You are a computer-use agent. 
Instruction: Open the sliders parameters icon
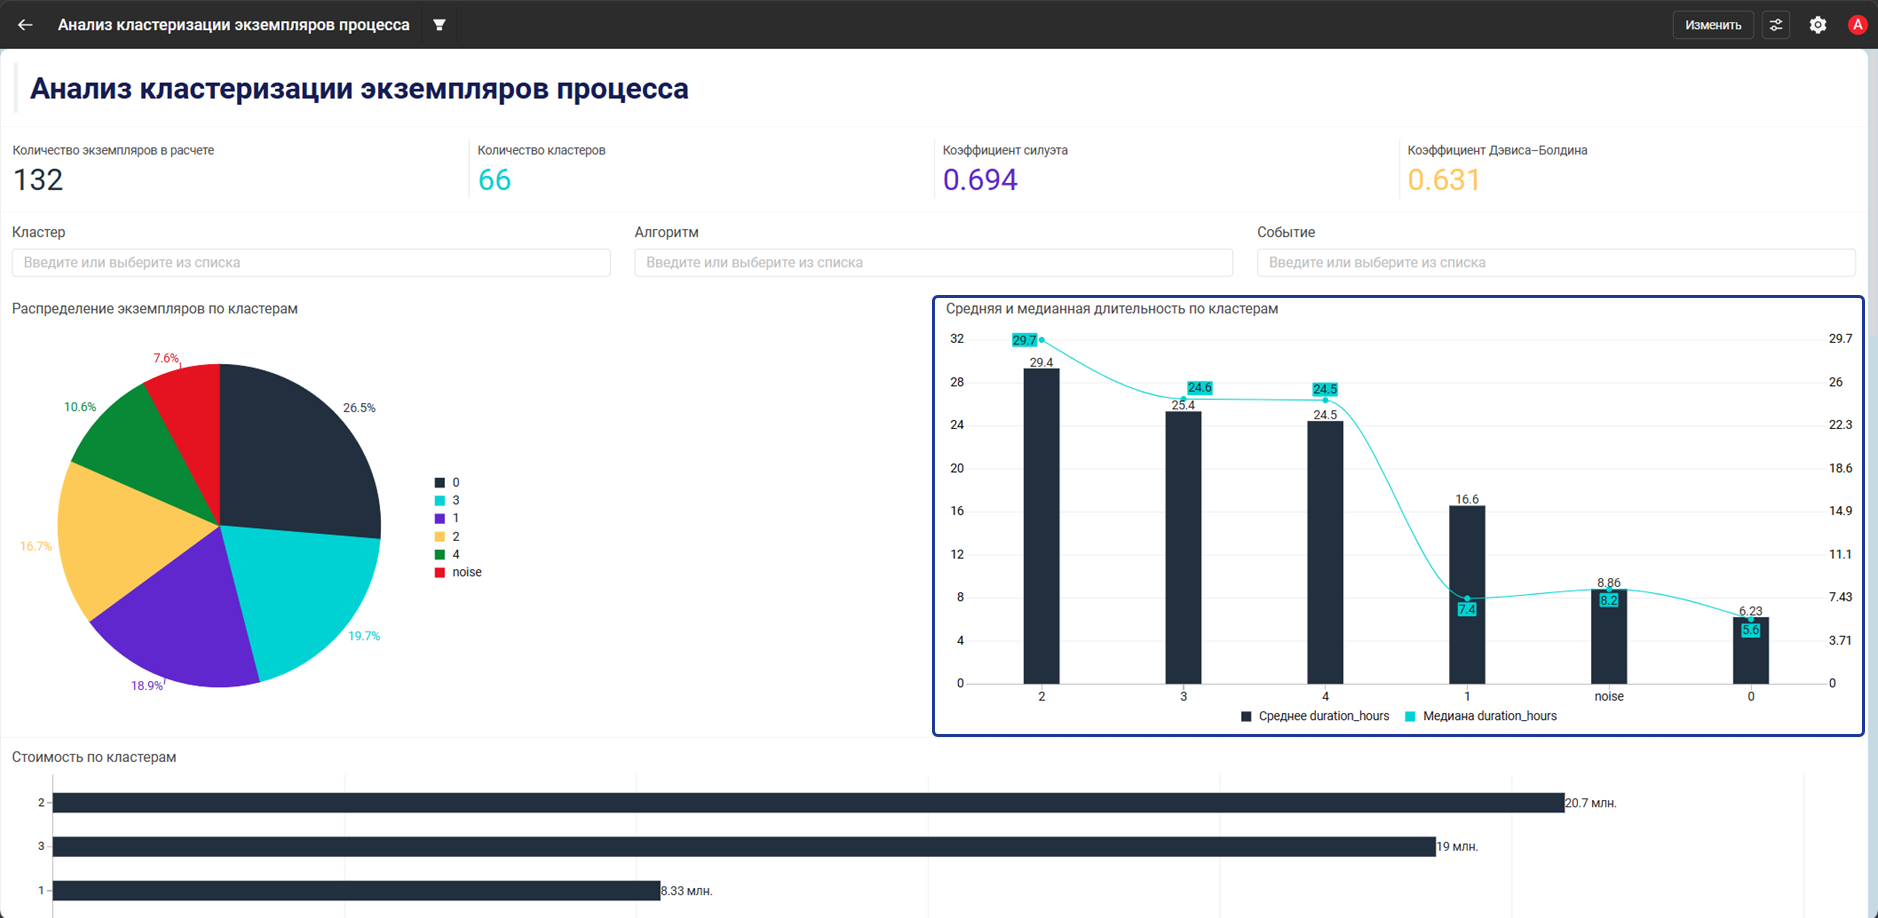point(1776,25)
